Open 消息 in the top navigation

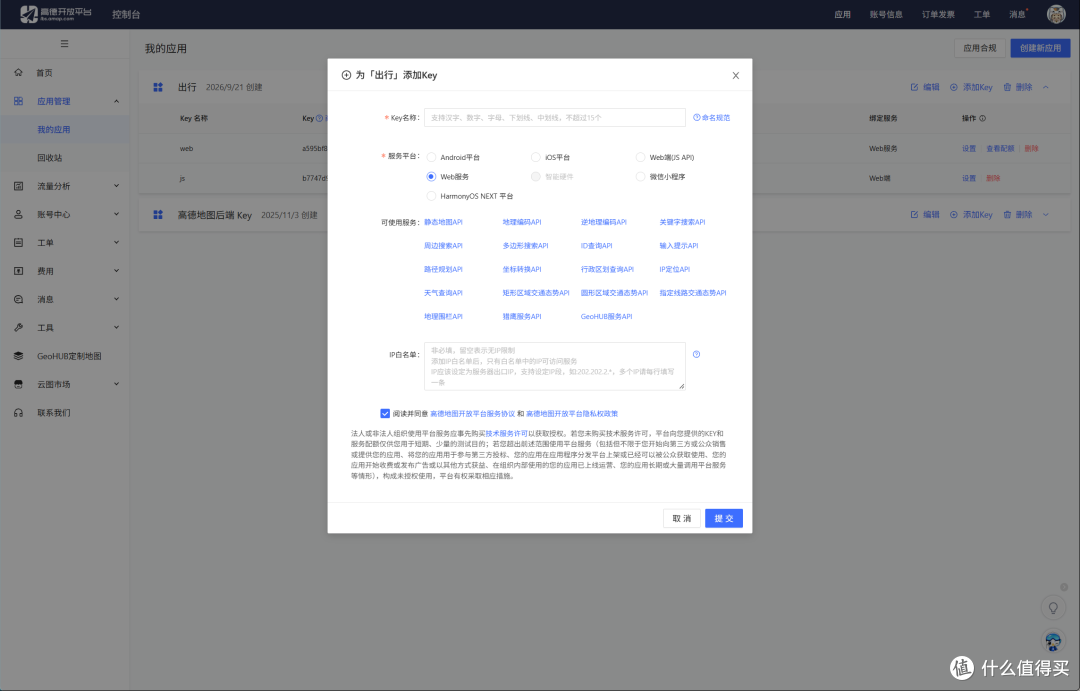[x=1017, y=14]
